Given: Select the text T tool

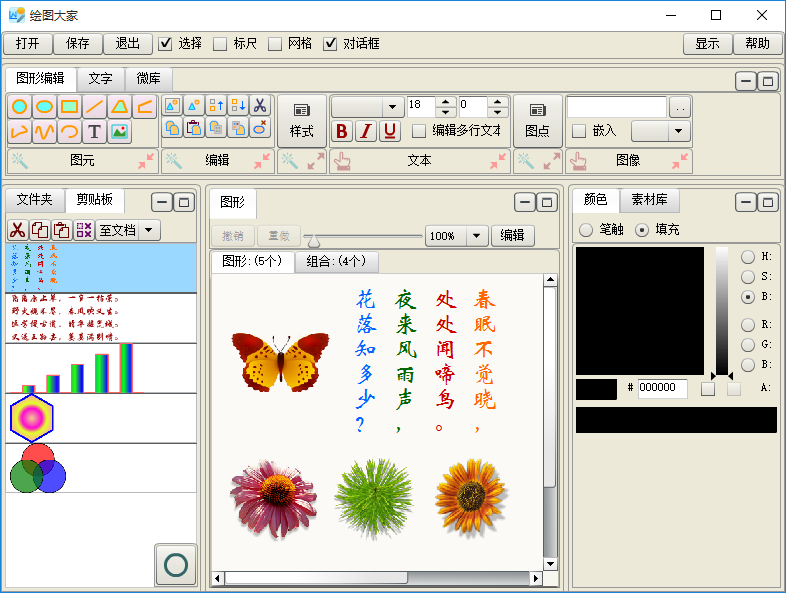Looking at the screenshot, I should pos(95,131).
